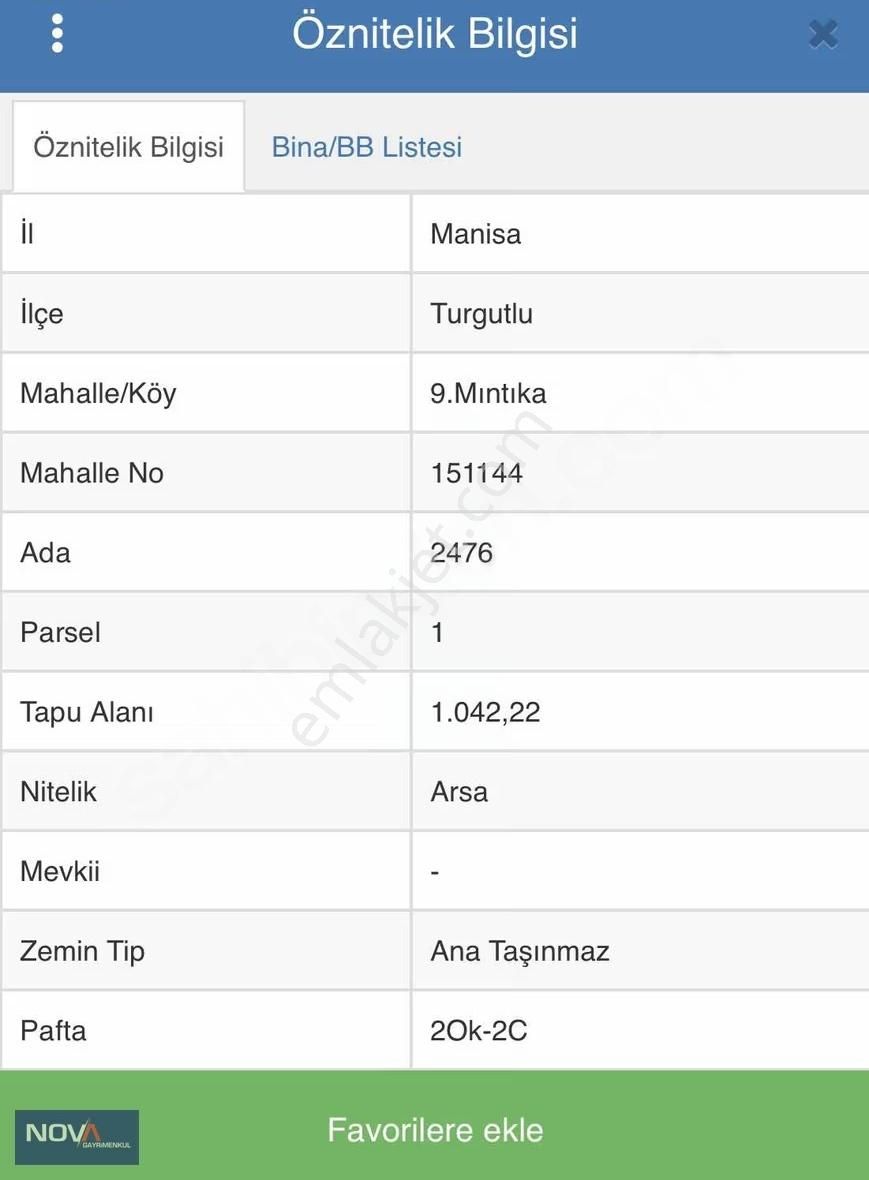Close the Öznitelik Bilgisi panel
Image resolution: width=869 pixels, height=1180 pixels.
click(x=823, y=36)
